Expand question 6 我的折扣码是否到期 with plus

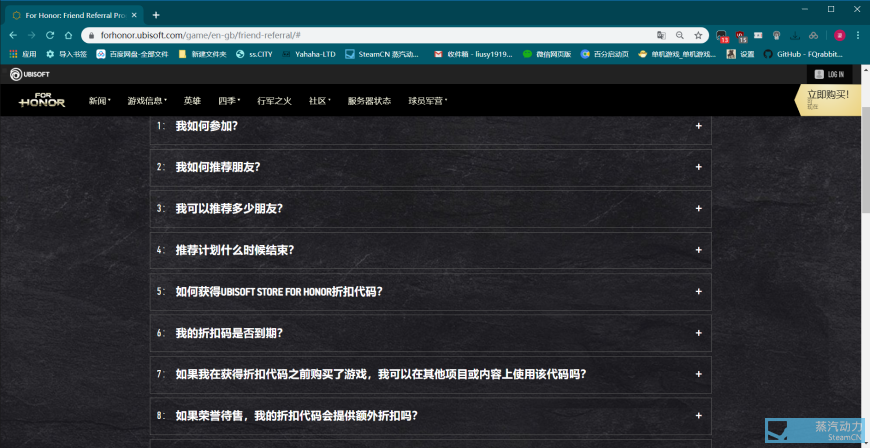[x=699, y=333]
